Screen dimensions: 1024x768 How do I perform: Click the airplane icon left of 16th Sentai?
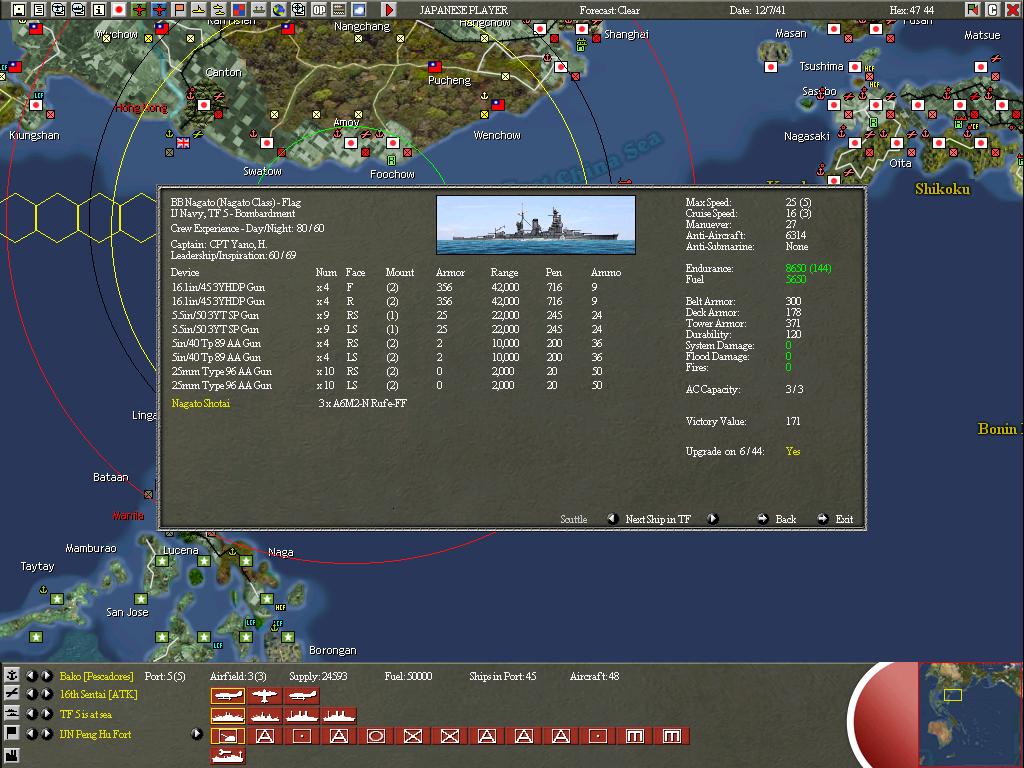(x=11, y=694)
